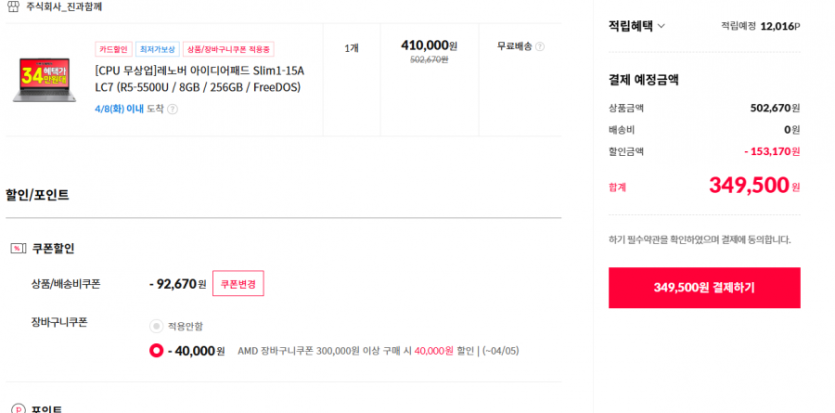Click the 카드할인 badge
The width and height of the screenshot is (835, 413).
tap(113, 49)
